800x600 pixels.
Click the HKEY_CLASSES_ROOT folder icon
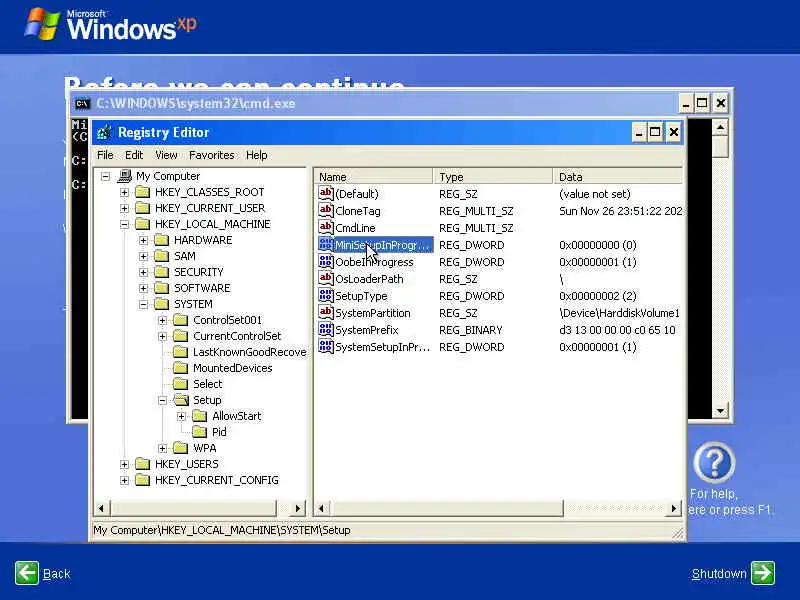tap(143, 192)
